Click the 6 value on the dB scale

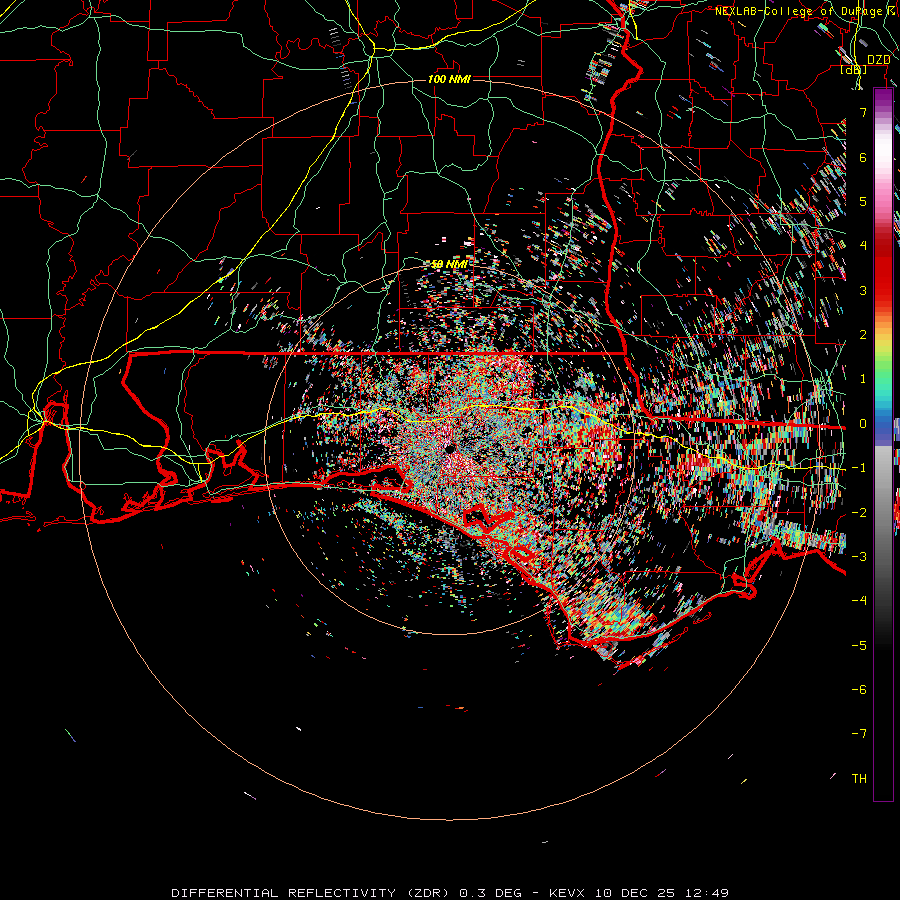[863, 157]
